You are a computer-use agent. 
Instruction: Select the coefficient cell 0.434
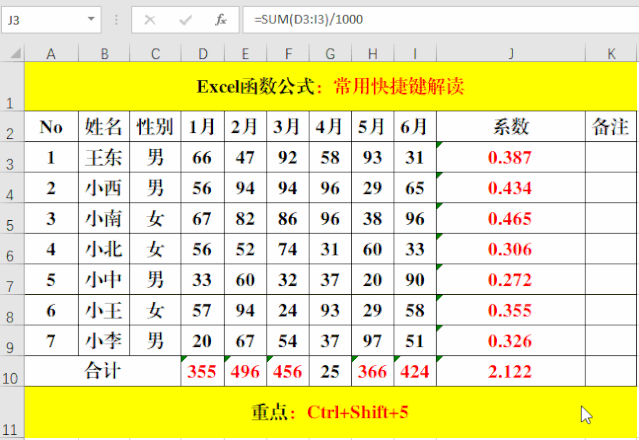(511, 188)
